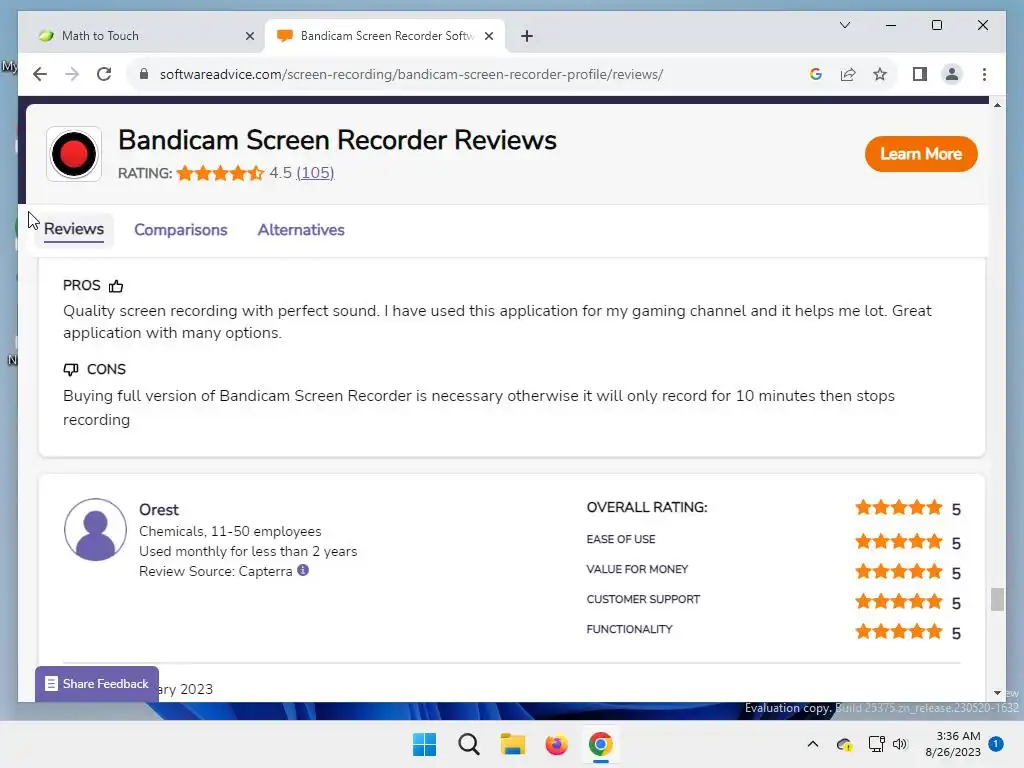Image resolution: width=1024 pixels, height=768 pixels.
Task: Open the Chrome profile avatar
Action: point(952,74)
